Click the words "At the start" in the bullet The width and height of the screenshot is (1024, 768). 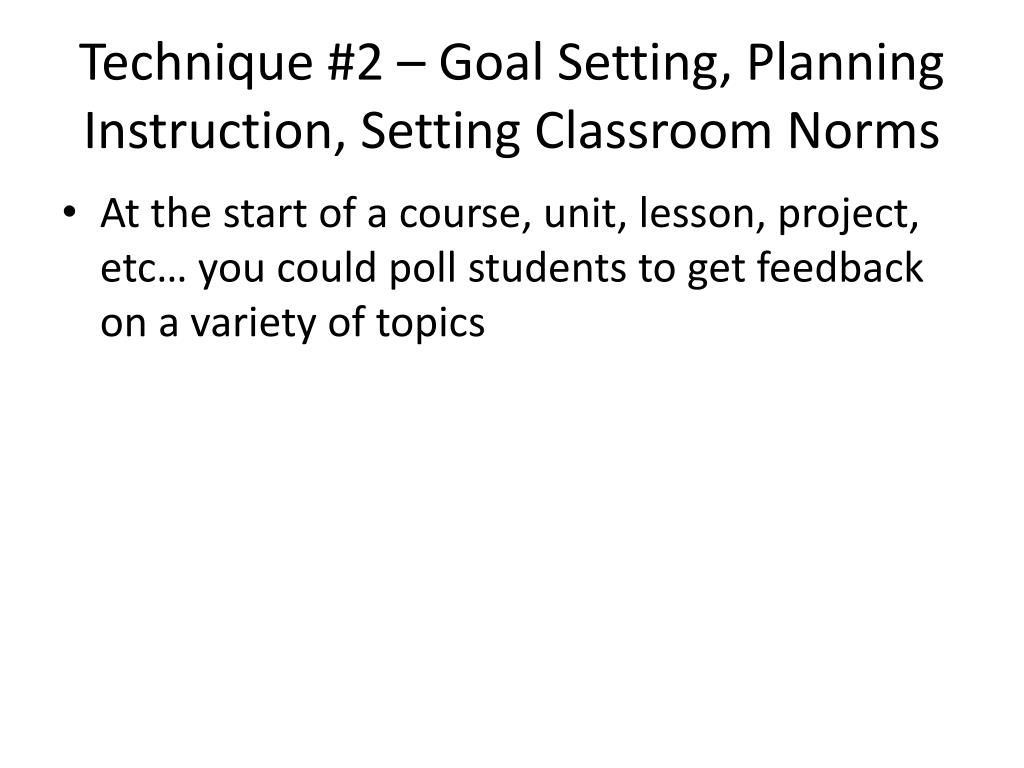point(204,213)
